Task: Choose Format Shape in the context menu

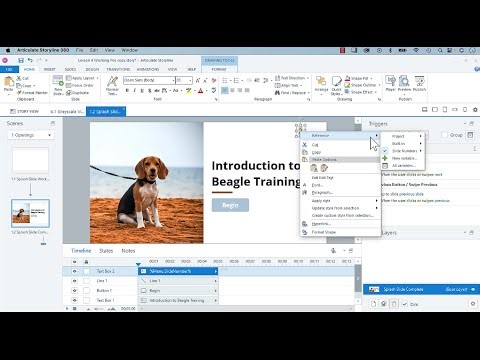Action: 340,232
